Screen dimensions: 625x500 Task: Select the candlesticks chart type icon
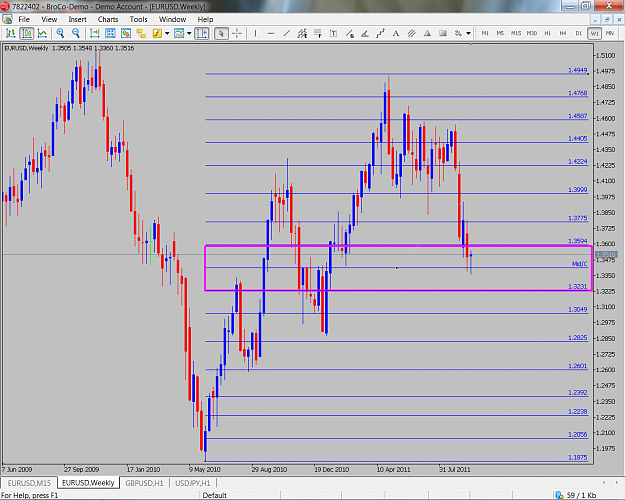point(27,33)
